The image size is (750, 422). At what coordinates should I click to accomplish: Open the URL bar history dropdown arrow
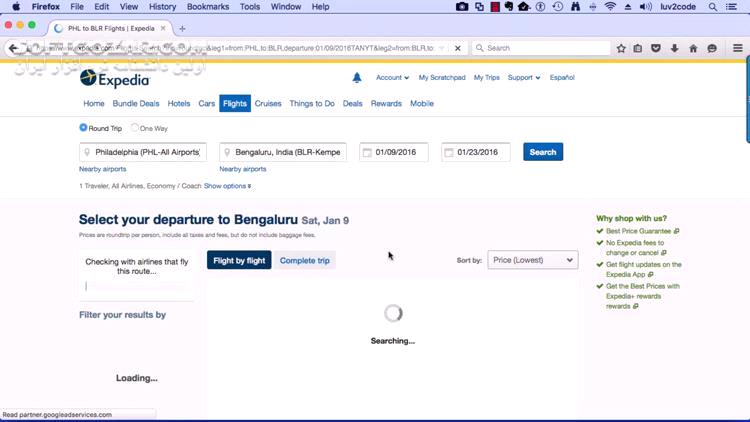[x=441, y=48]
